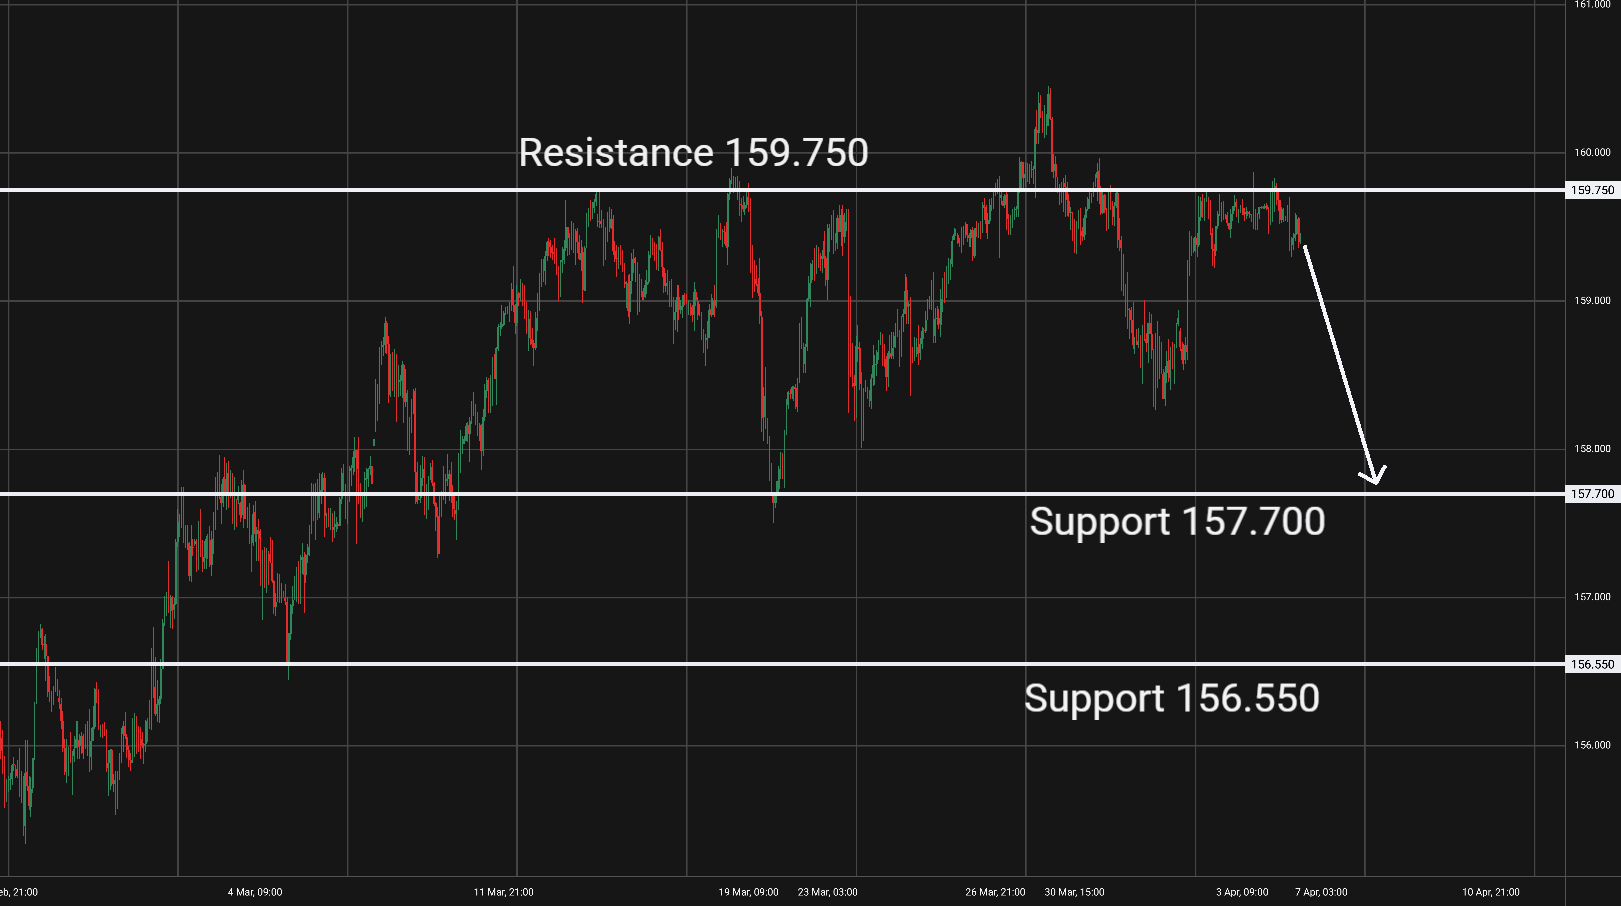Click the 159.000 price scale label

(1592, 301)
